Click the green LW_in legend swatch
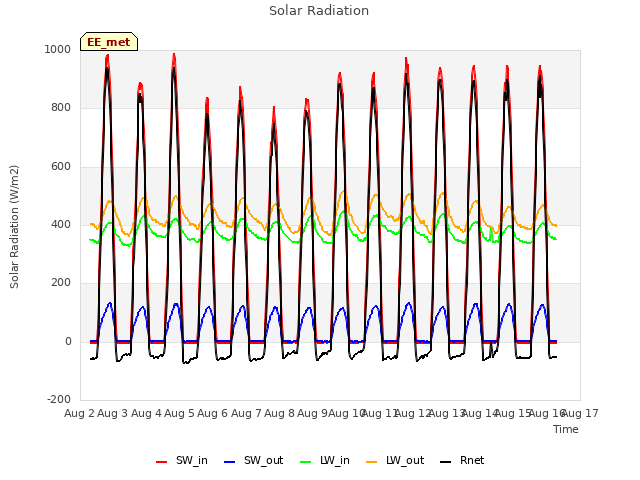The width and height of the screenshot is (640, 480). pos(306,462)
